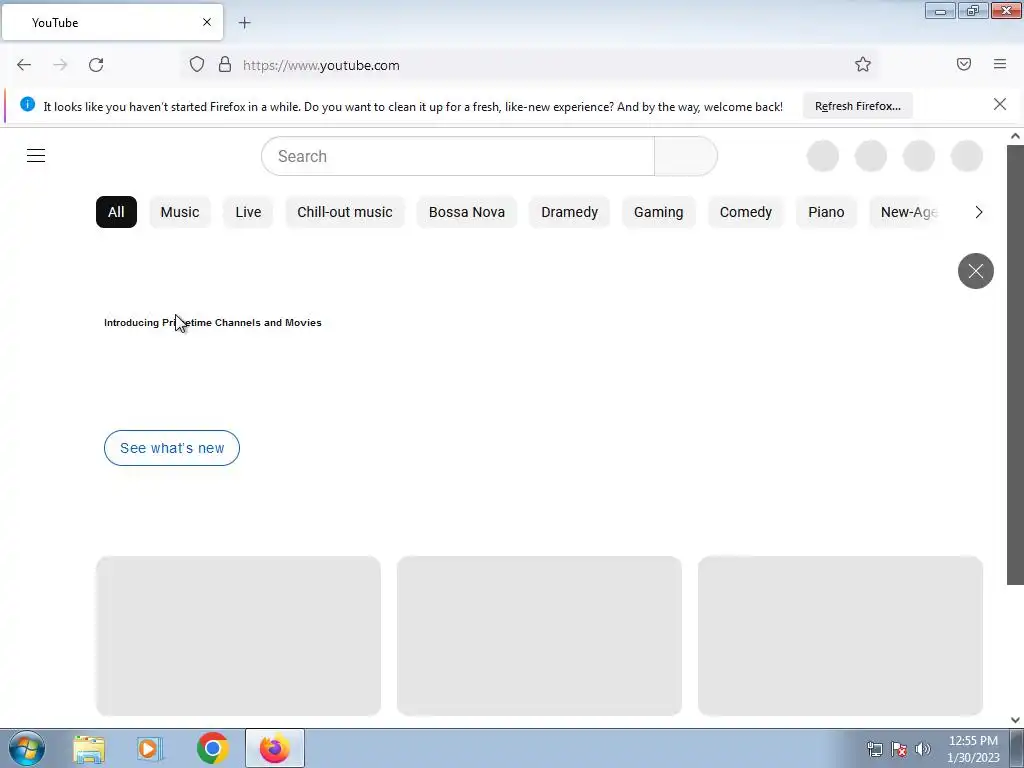Open Action Center flag tray icon
Viewport: 1024px width, 768px height.
(x=899, y=749)
